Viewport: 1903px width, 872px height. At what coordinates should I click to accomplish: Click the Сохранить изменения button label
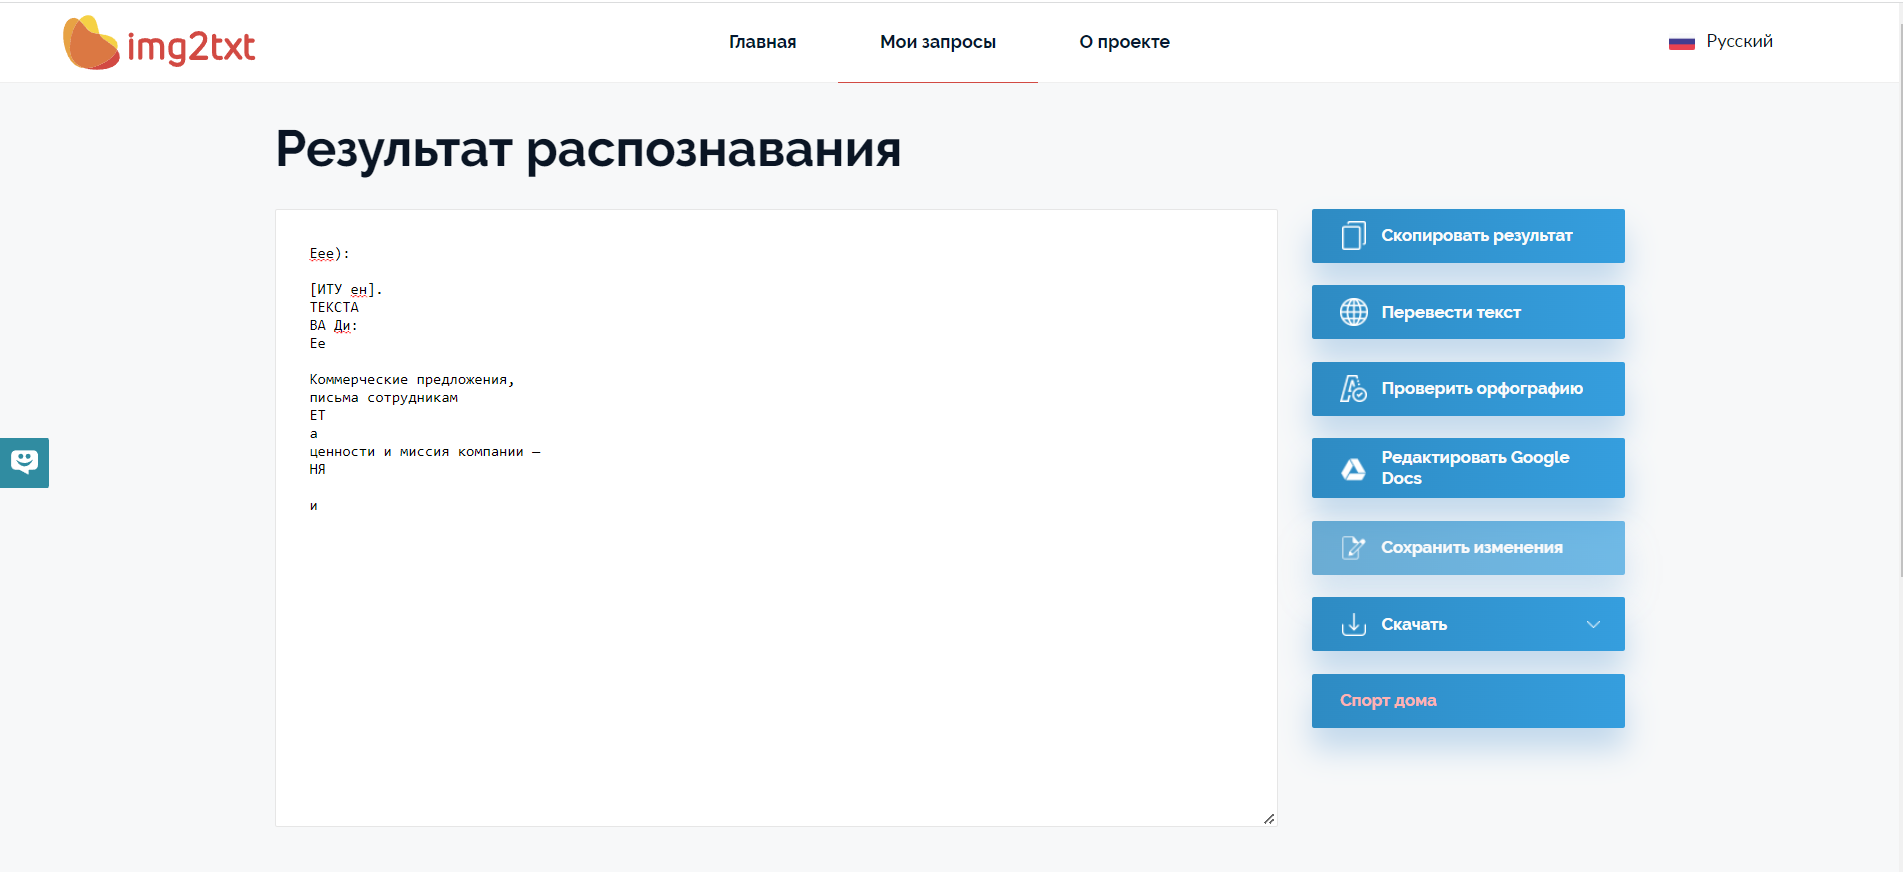tap(1471, 548)
